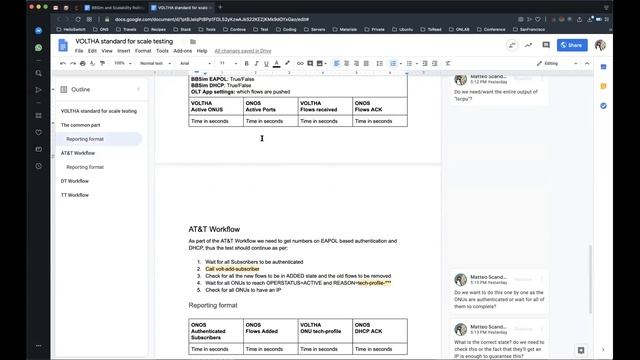
Task: Undo the last edit
Action: (x=62, y=63)
